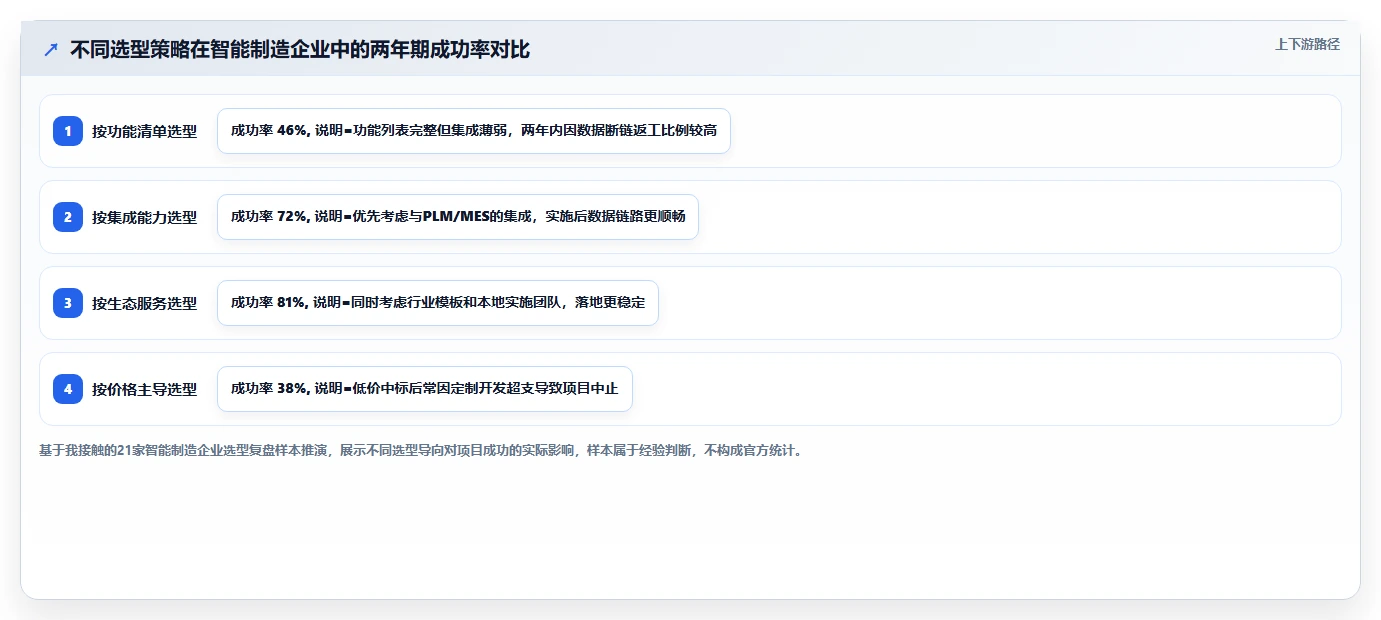Click the number 3 badge for 按生态服务选型
Viewport: 1381px width, 620px height.
(68, 303)
